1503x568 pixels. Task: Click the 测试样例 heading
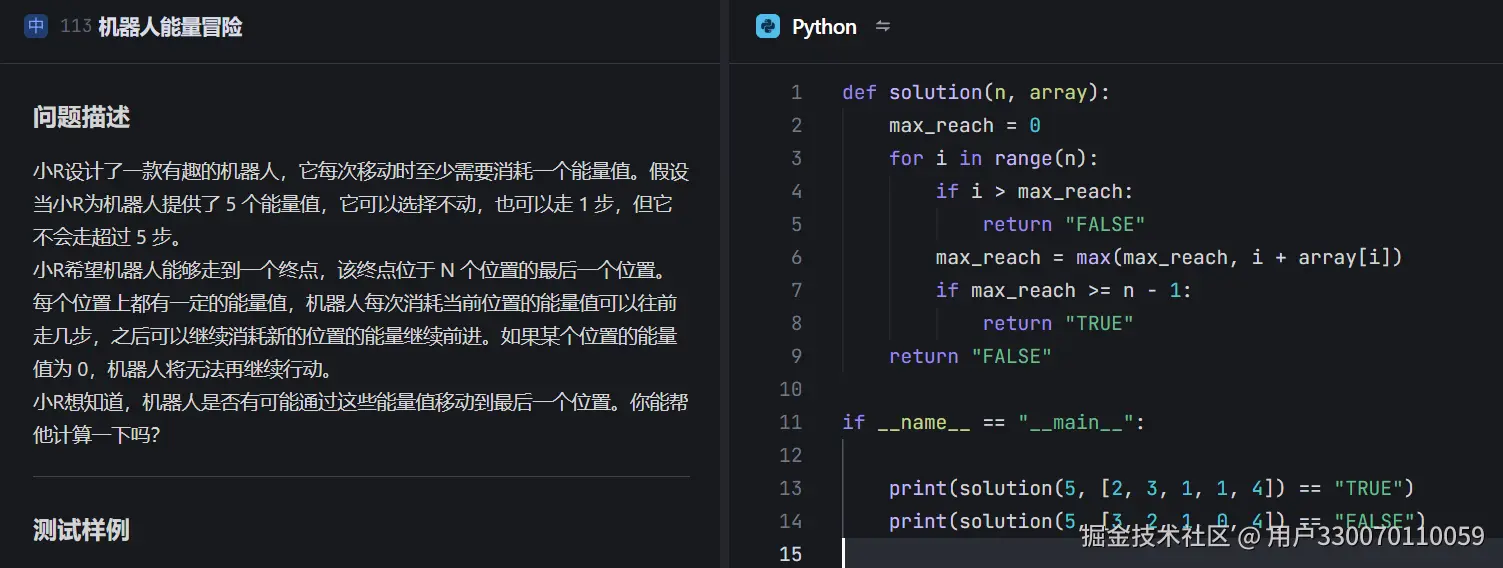82,530
